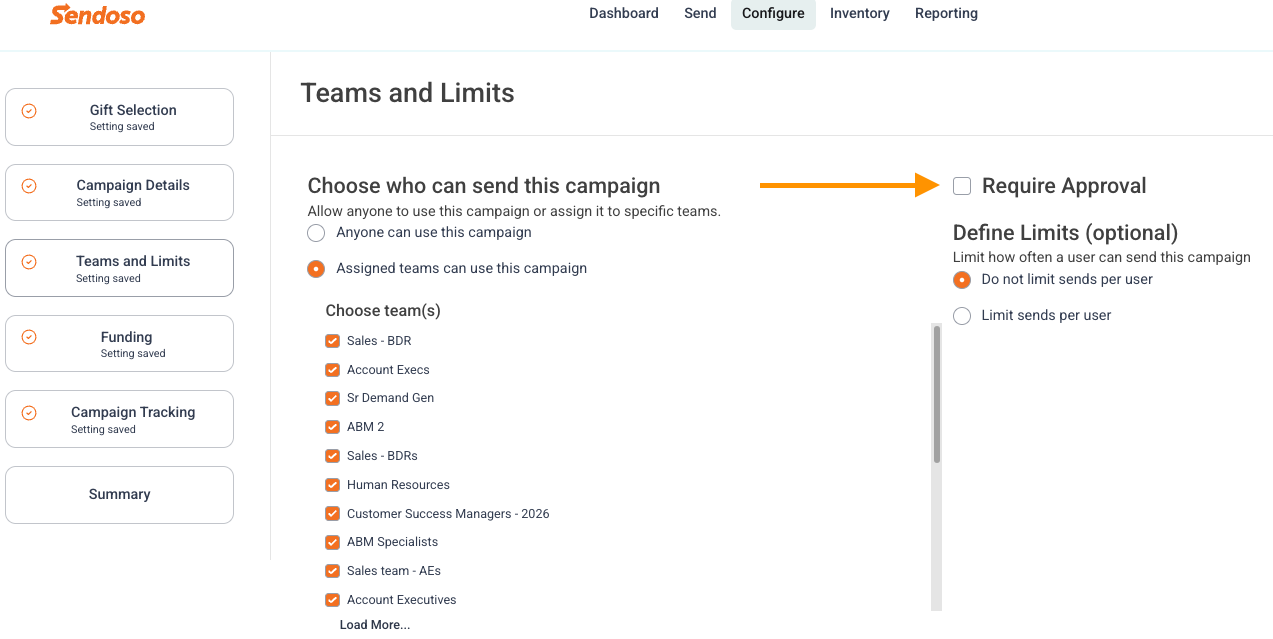
Task: Enable the Require Approval checkbox
Action: (x=962, y=186)
